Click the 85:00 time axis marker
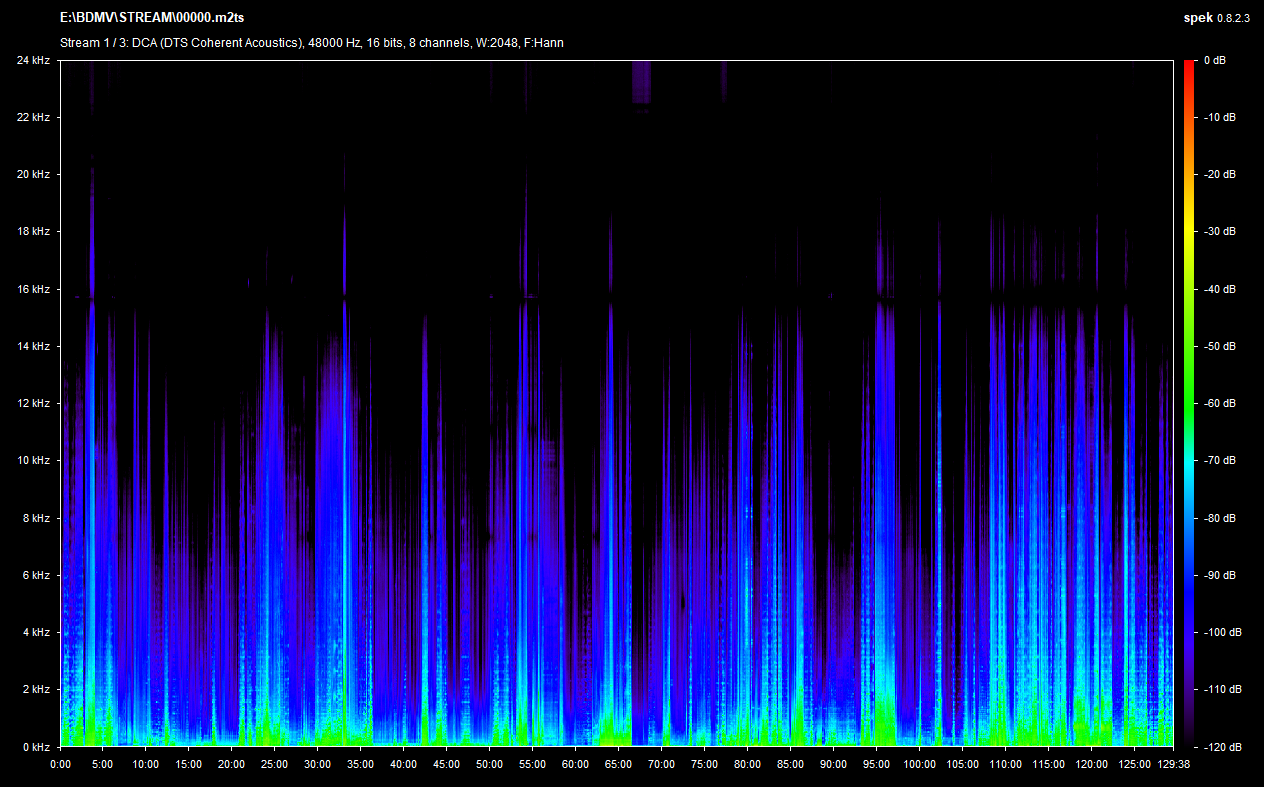Screen dimensions: 1264x787 click(x=790, y=764)
